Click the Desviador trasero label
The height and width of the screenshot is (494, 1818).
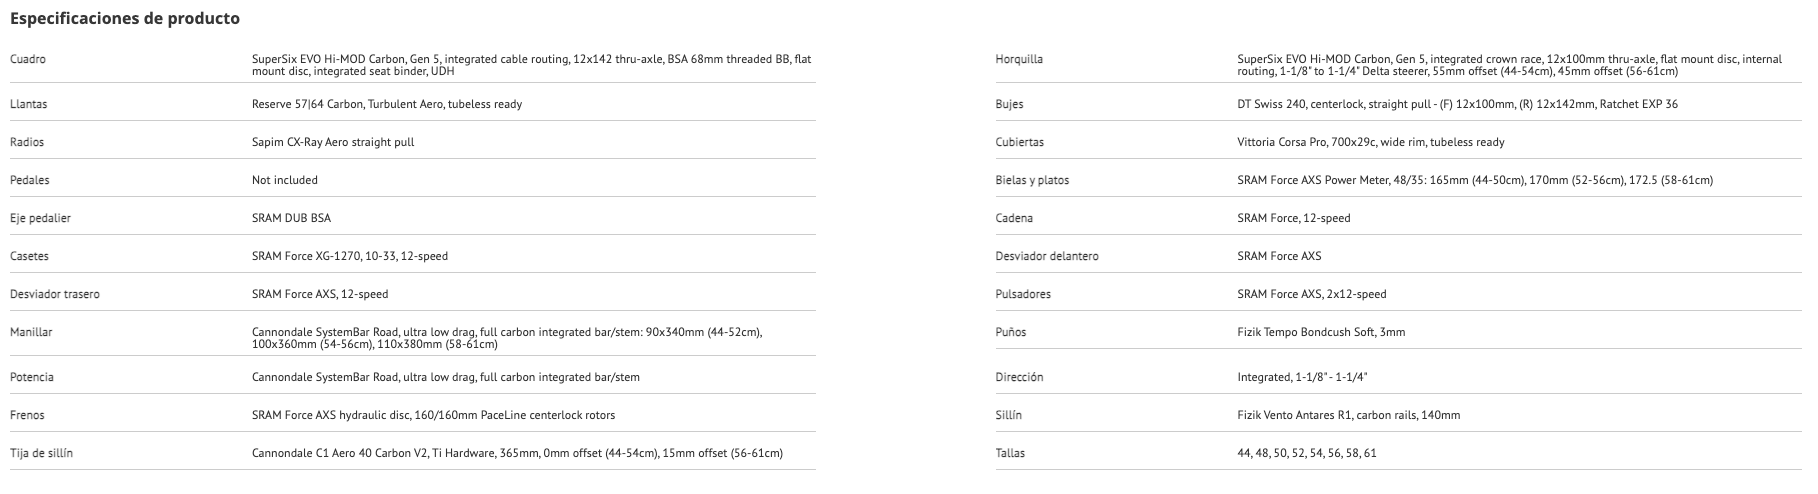pyautogui.click(x=54, y=294)
